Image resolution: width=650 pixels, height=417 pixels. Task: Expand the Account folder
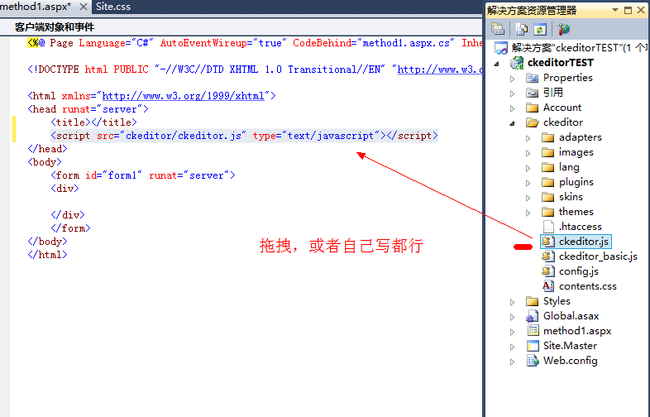(512, 108)
